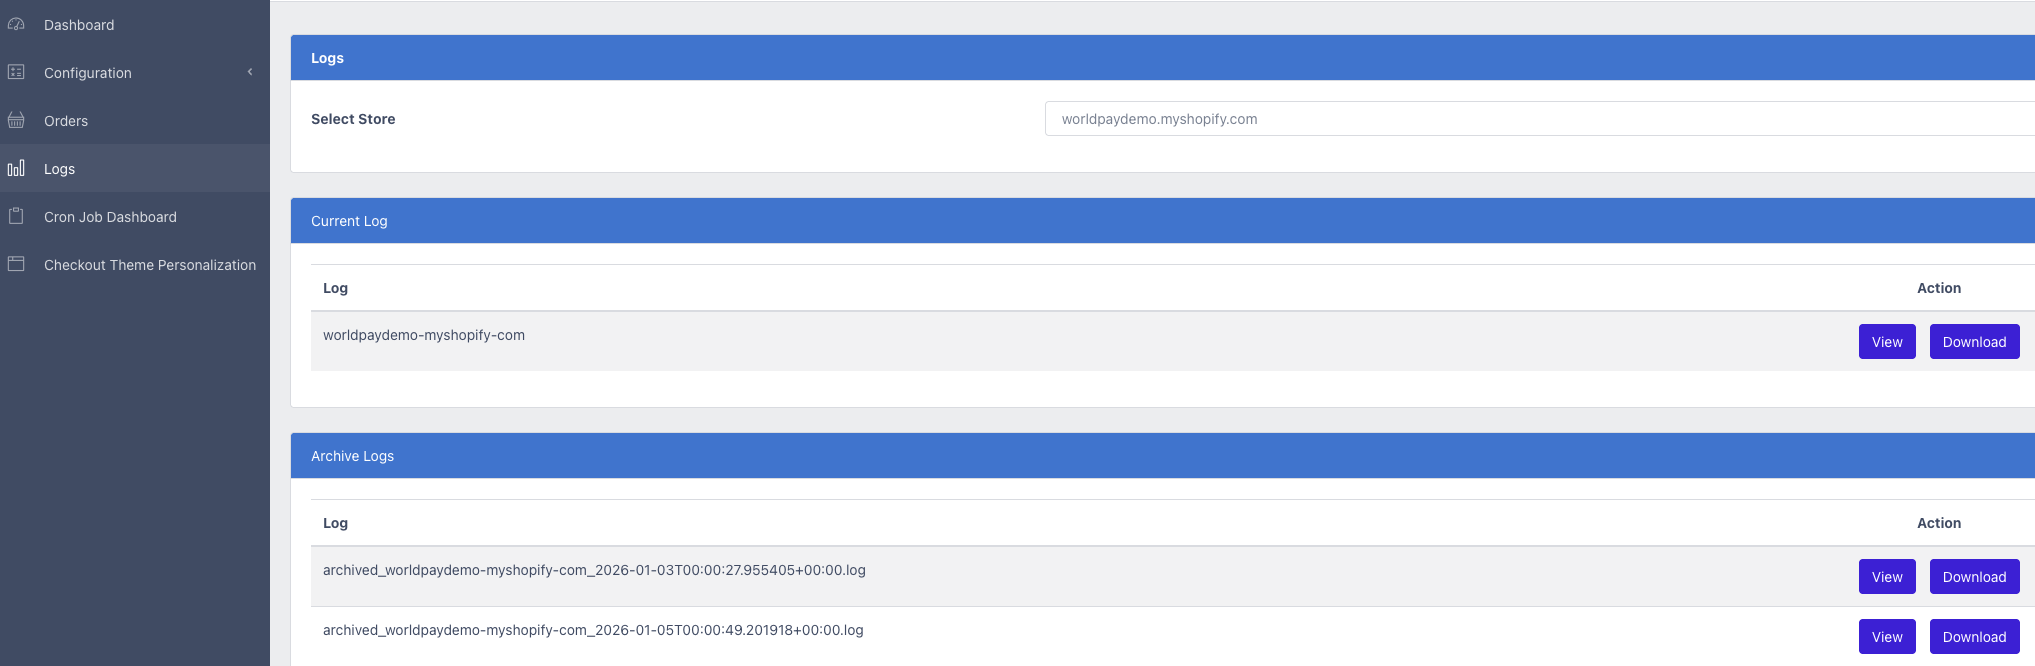Click the Configuration sidebar icon

pos(16,72)
